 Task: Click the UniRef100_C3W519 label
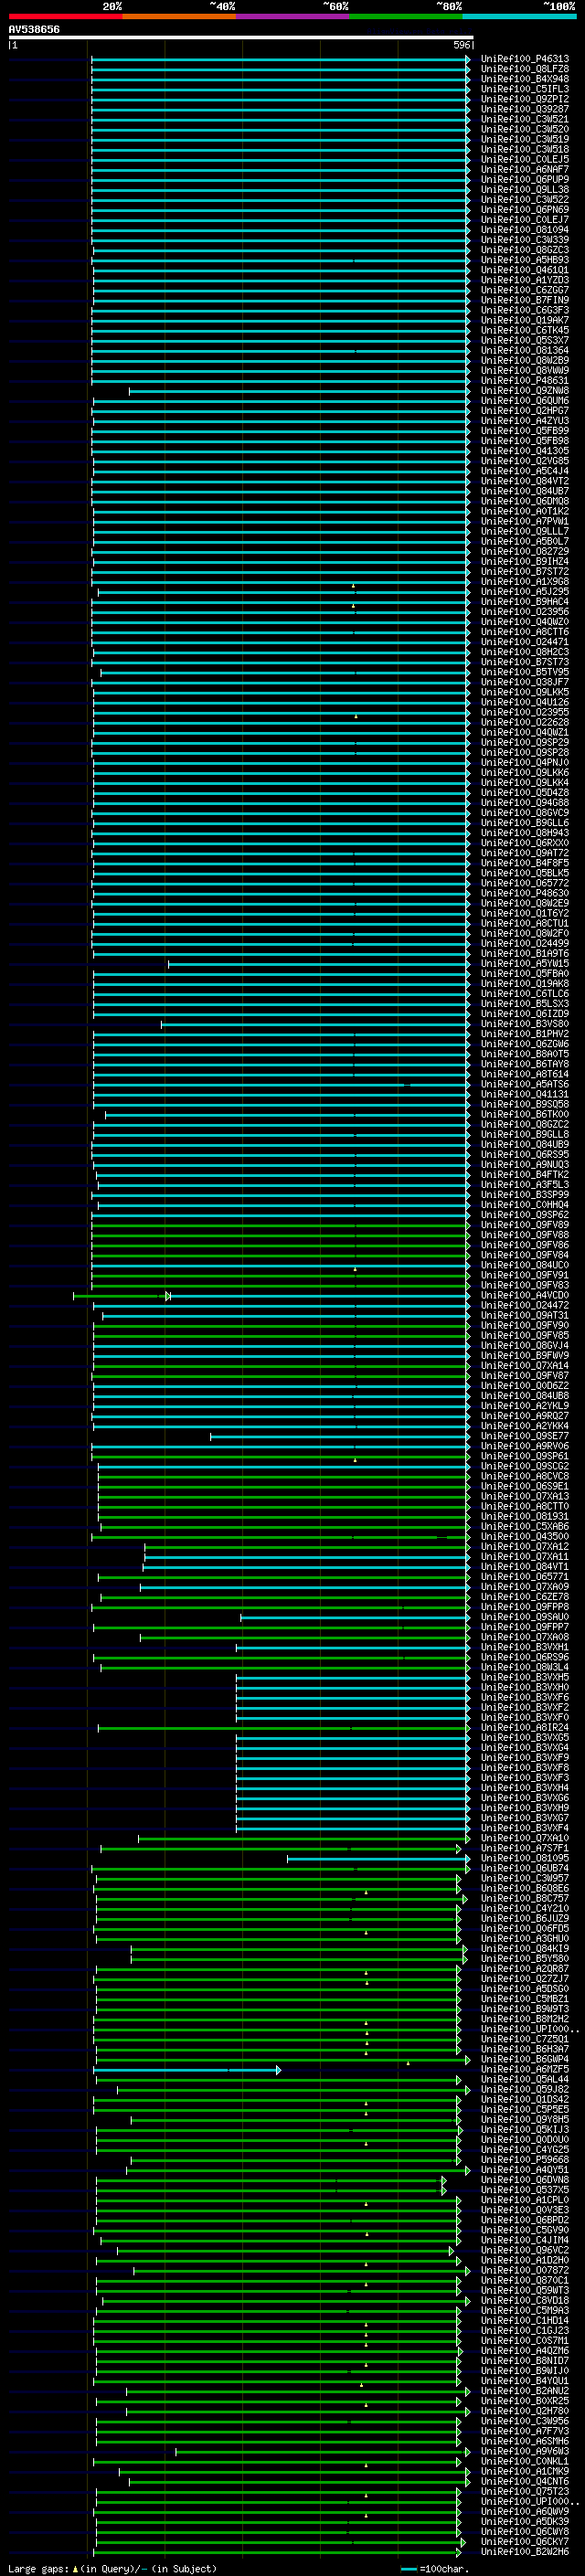click(525, 139)
